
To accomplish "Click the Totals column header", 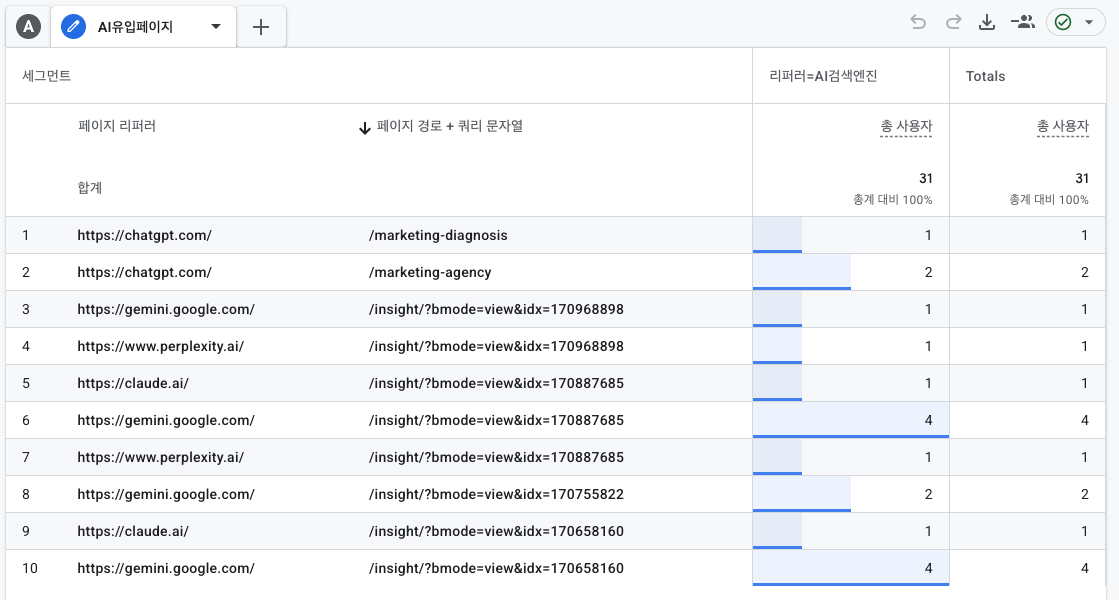I will coord(986,76).
